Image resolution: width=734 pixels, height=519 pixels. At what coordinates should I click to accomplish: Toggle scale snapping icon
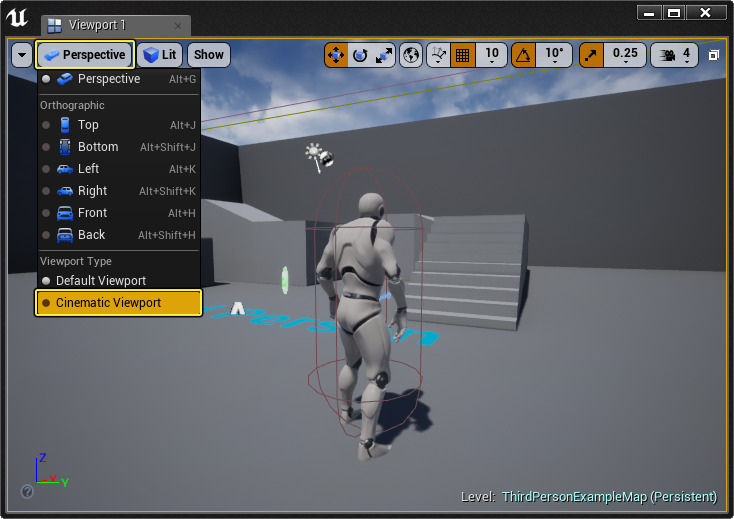[591, 55]
